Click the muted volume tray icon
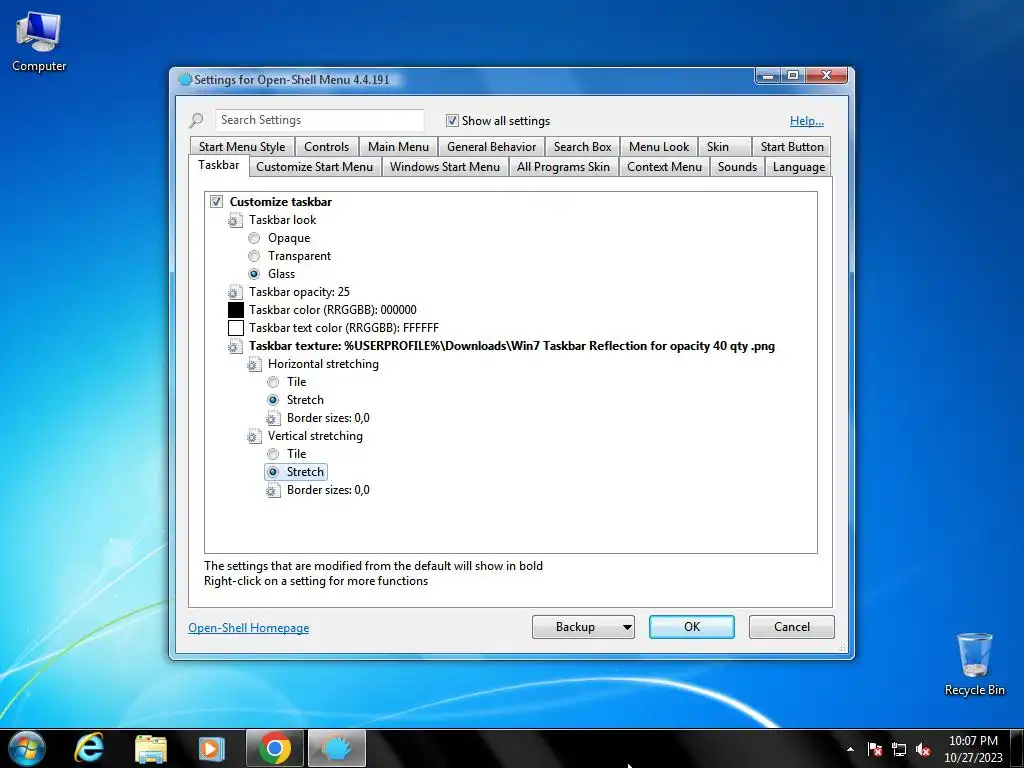The image size is (1024, 768). [x=923, y=750]
